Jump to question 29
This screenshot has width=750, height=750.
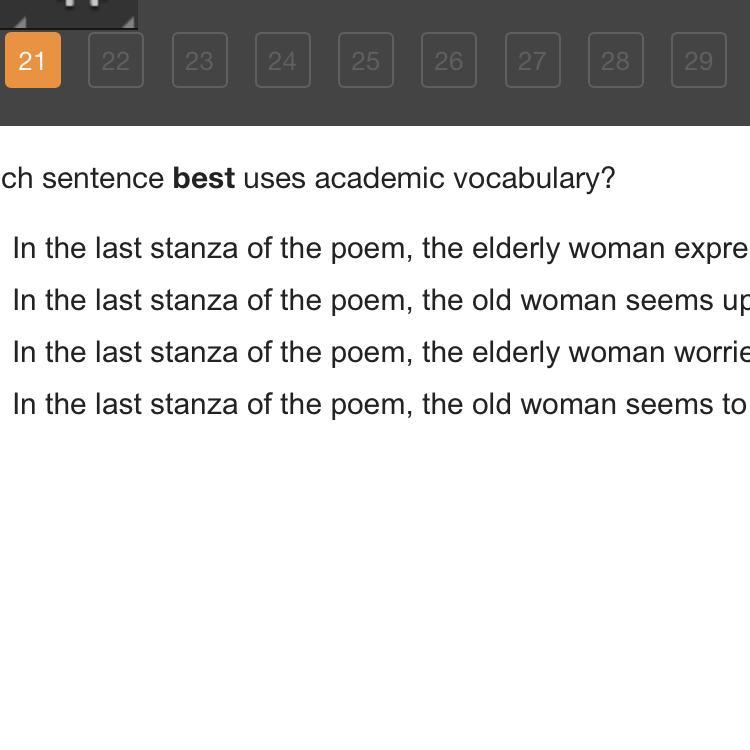pos(698,60)
